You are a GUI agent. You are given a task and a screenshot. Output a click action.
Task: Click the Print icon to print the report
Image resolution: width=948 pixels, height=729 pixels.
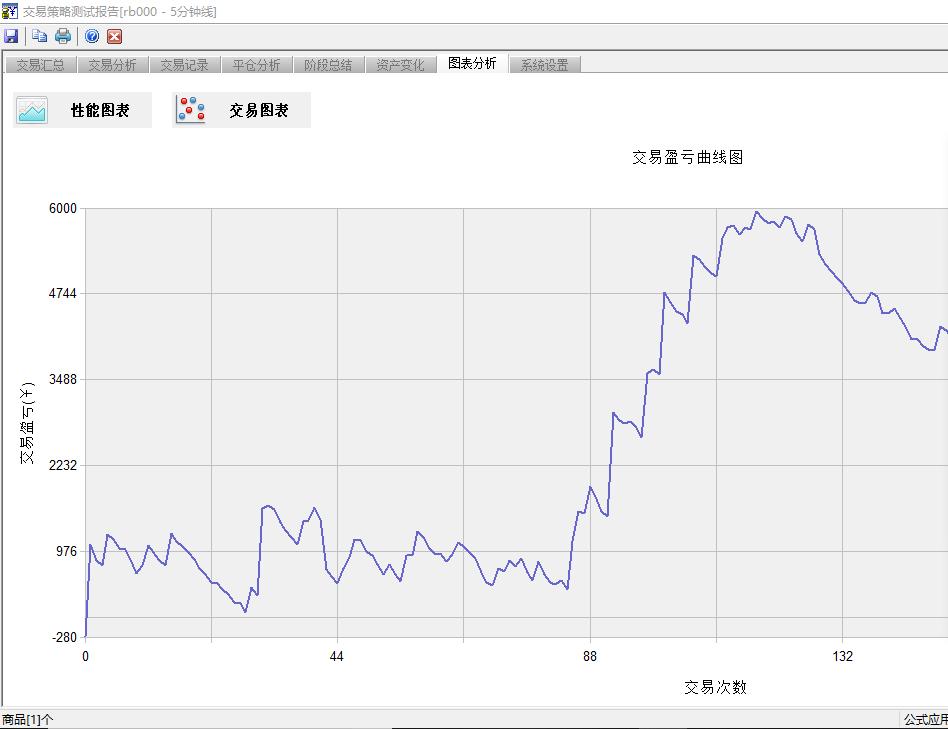pos(62,35)
